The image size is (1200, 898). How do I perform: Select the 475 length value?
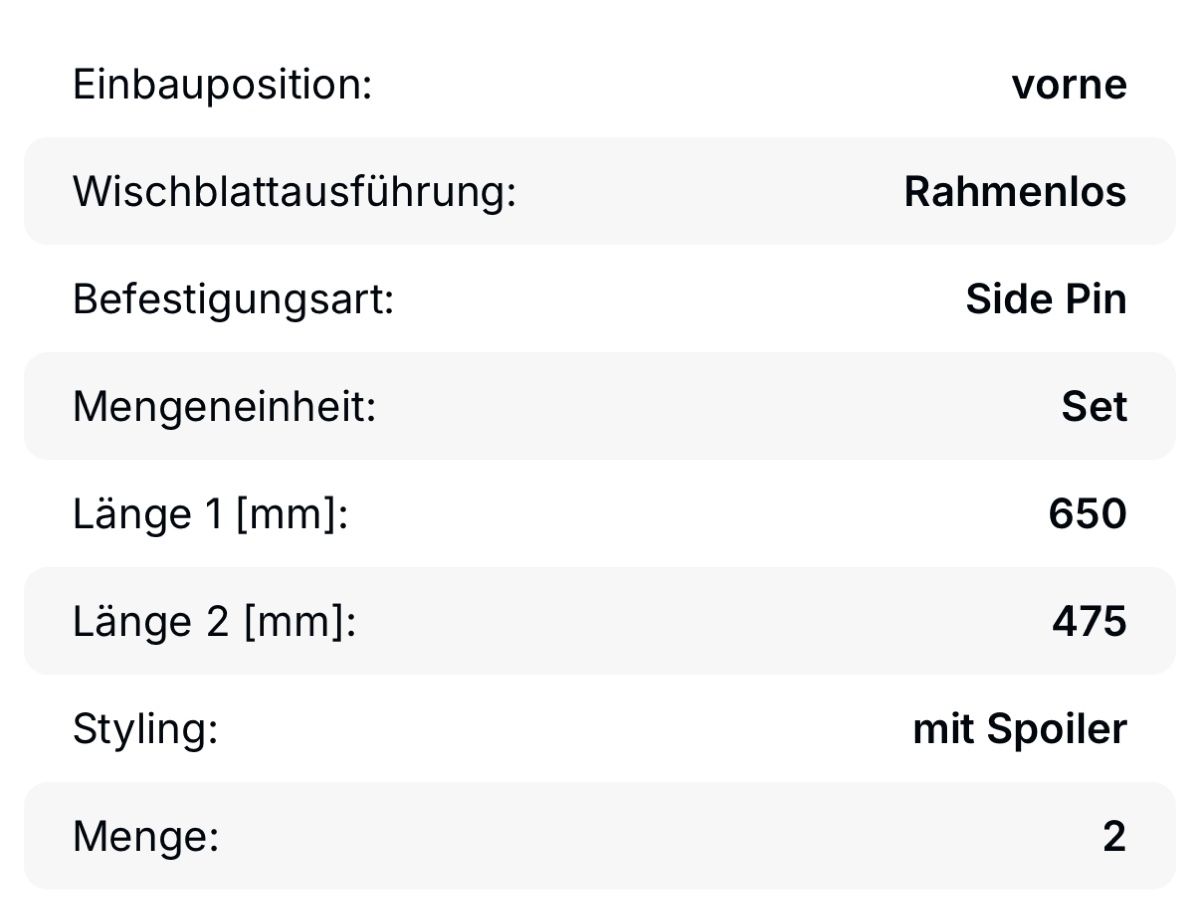click(1088, 622)
